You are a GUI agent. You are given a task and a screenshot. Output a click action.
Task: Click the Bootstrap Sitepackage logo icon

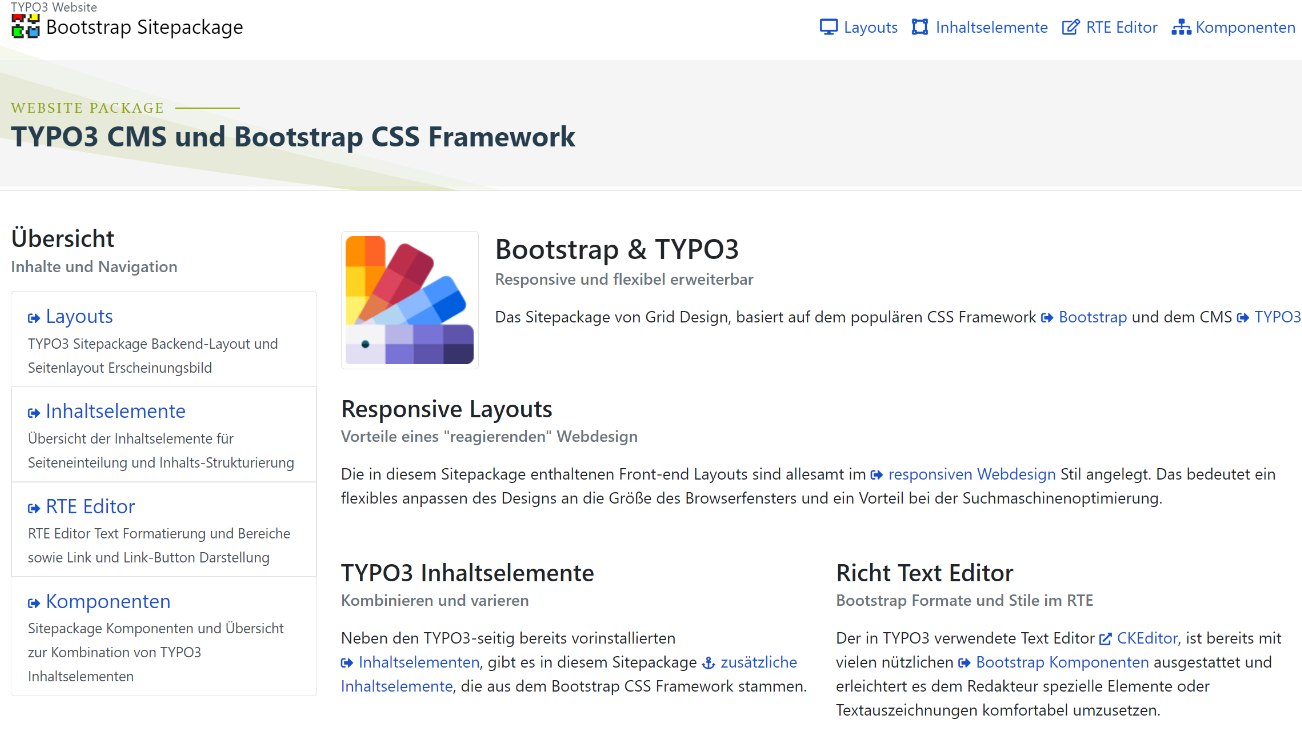25,27
